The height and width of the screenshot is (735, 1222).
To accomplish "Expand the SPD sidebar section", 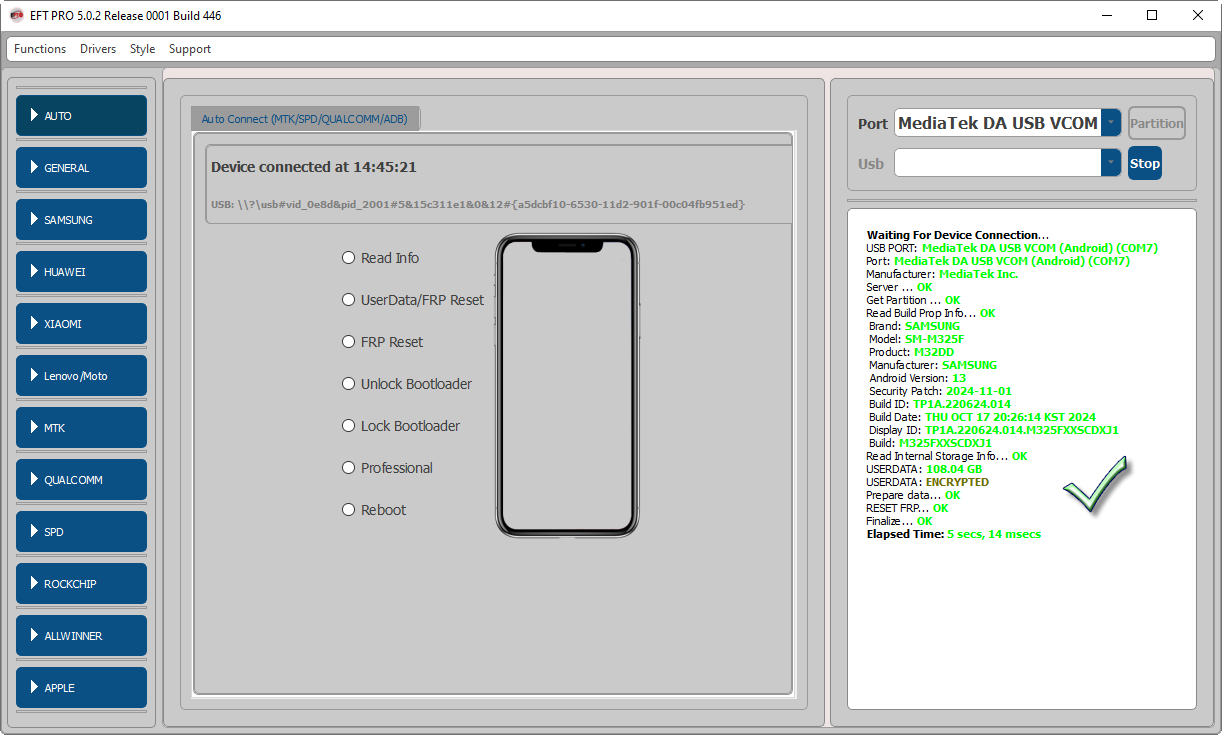I will (x=81, y=532).
